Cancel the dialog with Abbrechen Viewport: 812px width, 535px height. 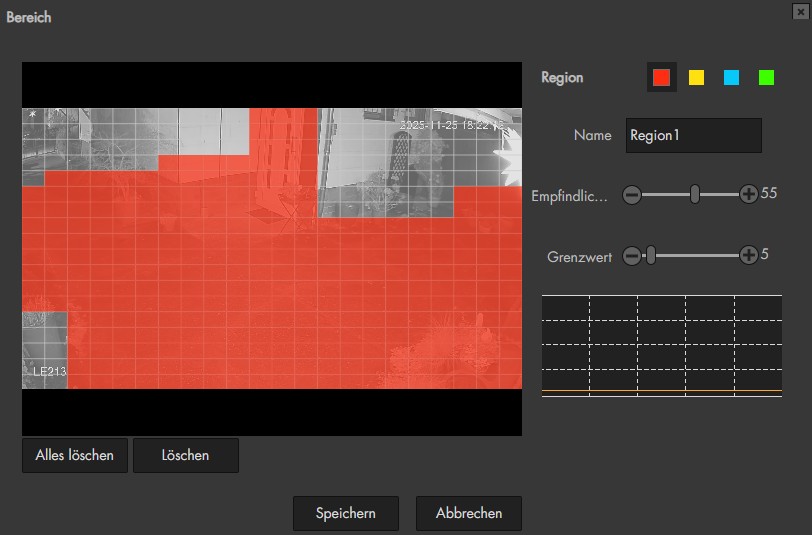pos(469,513)
